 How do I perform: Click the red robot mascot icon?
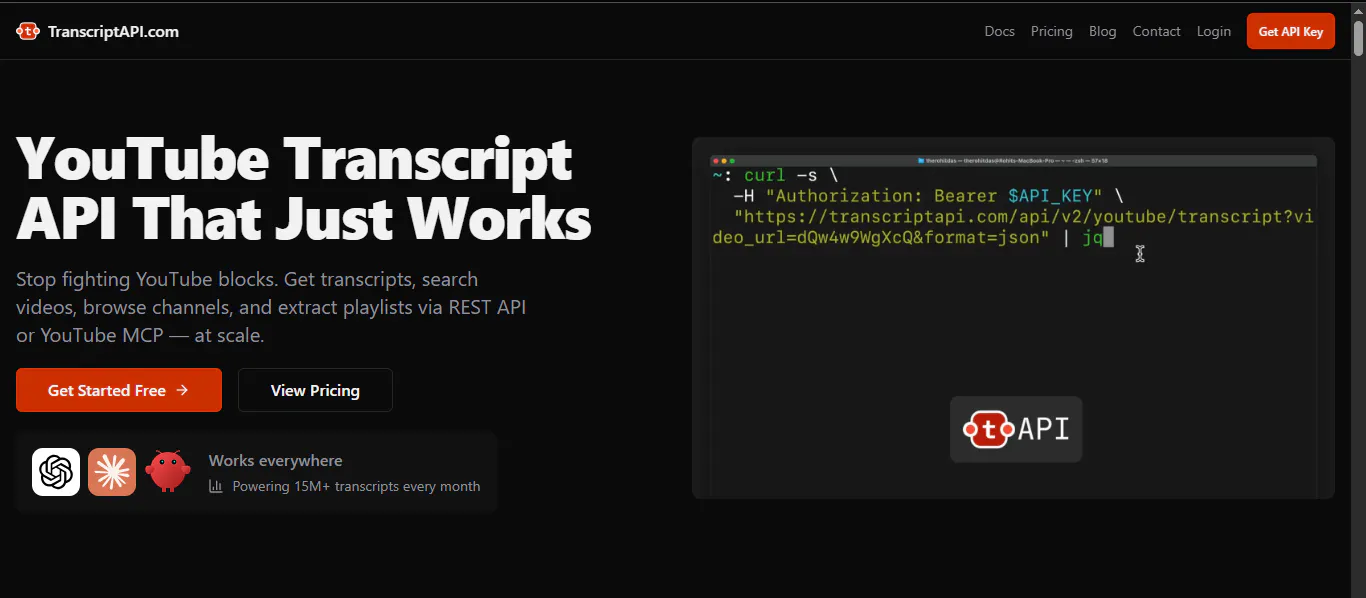168,471
